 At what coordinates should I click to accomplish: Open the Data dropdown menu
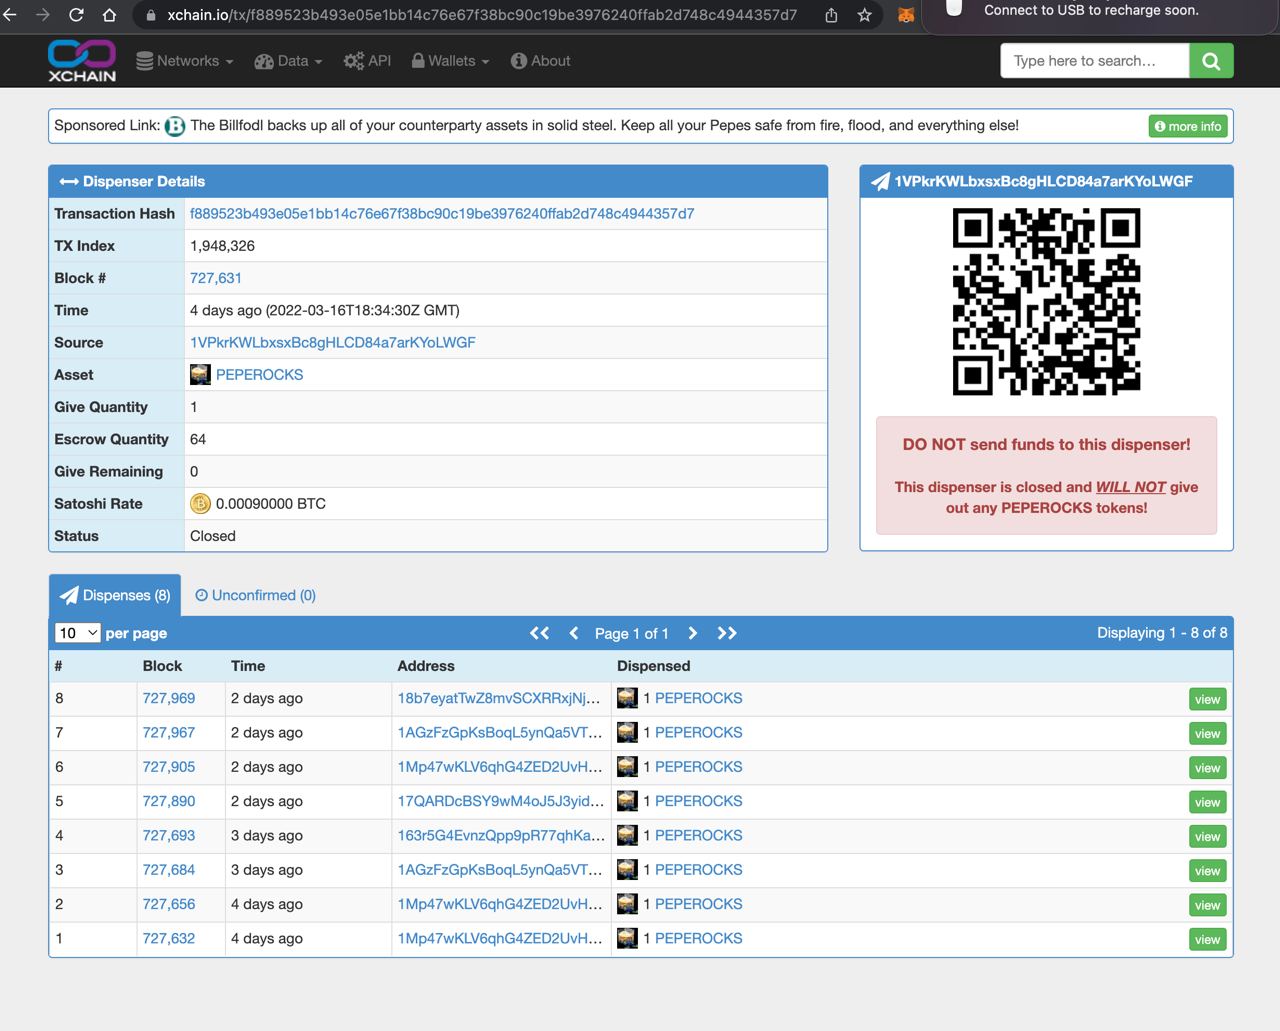click(x=288, y=61)
